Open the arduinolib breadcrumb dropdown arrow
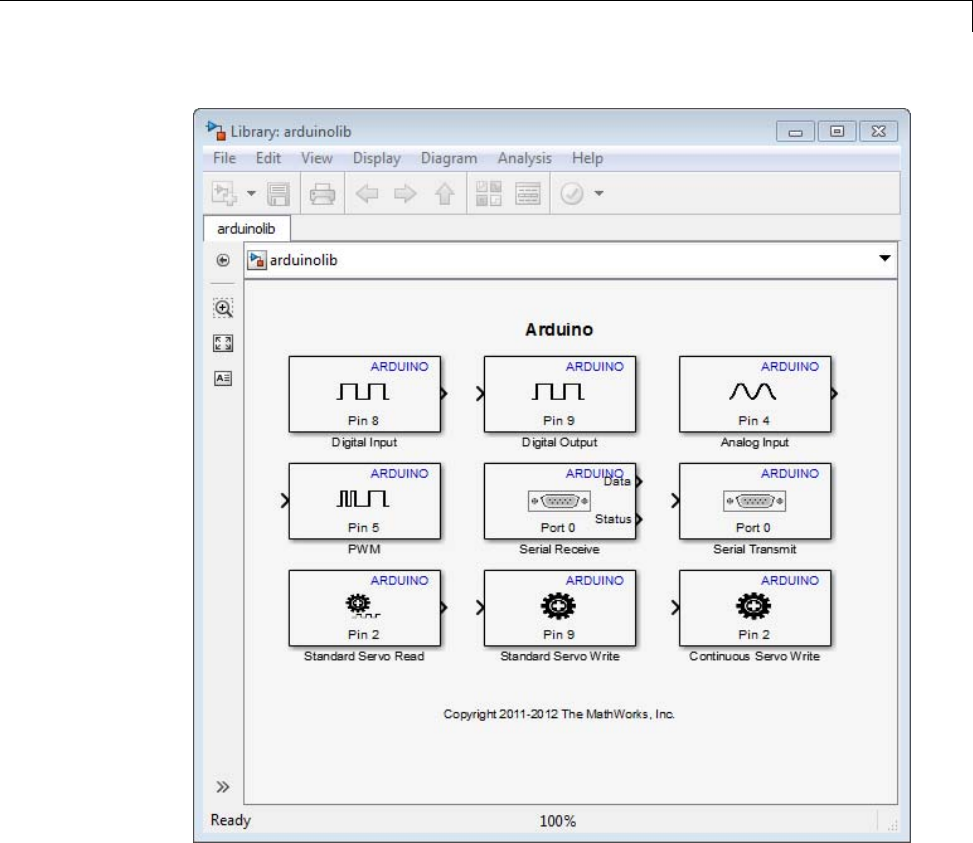The height and width of the screenshot is (843, 973). [x=885, y=259]
